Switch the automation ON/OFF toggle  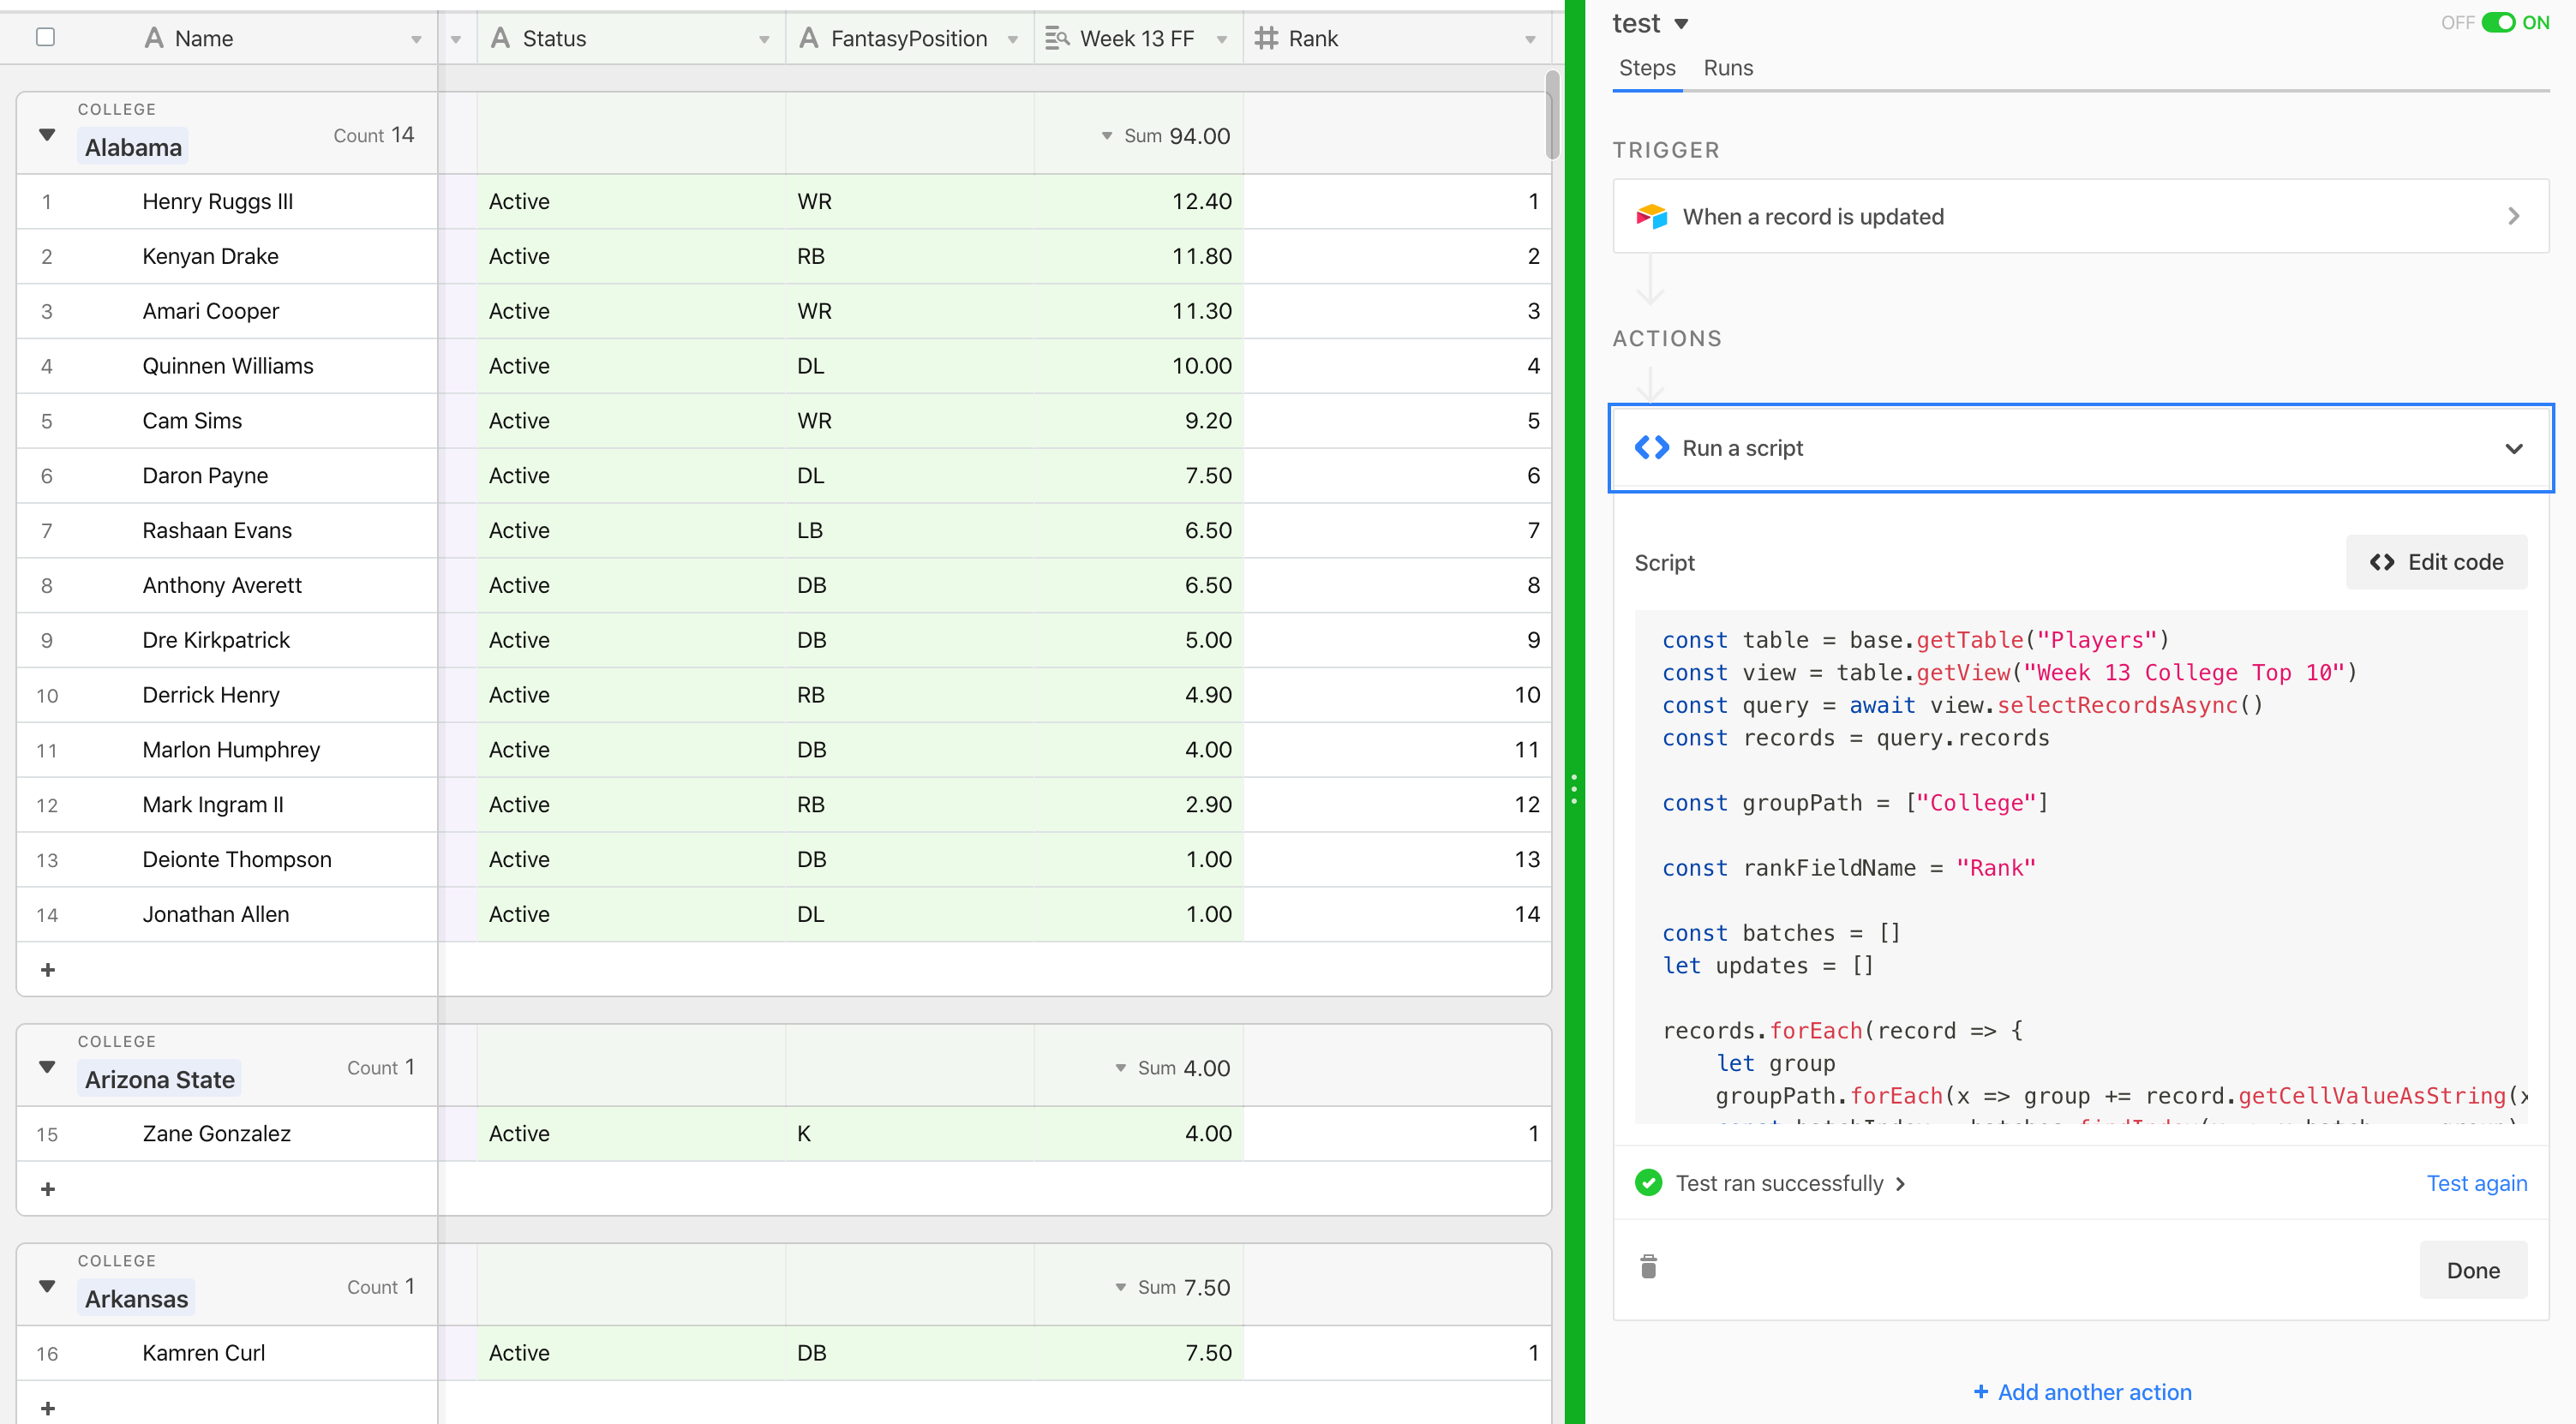tap(2497, 22)
